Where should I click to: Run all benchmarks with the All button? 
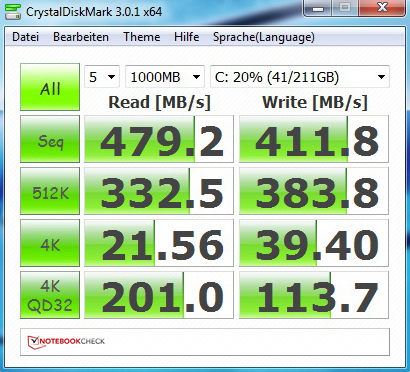tap(50, 87)
